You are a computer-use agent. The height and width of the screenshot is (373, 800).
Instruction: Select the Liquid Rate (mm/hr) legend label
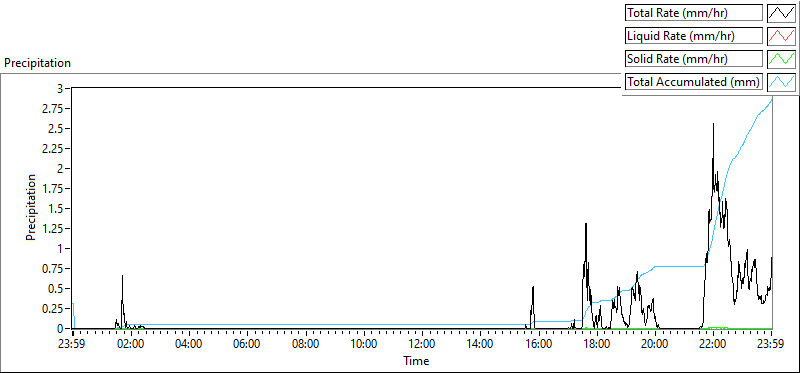(x=694, y=36)
